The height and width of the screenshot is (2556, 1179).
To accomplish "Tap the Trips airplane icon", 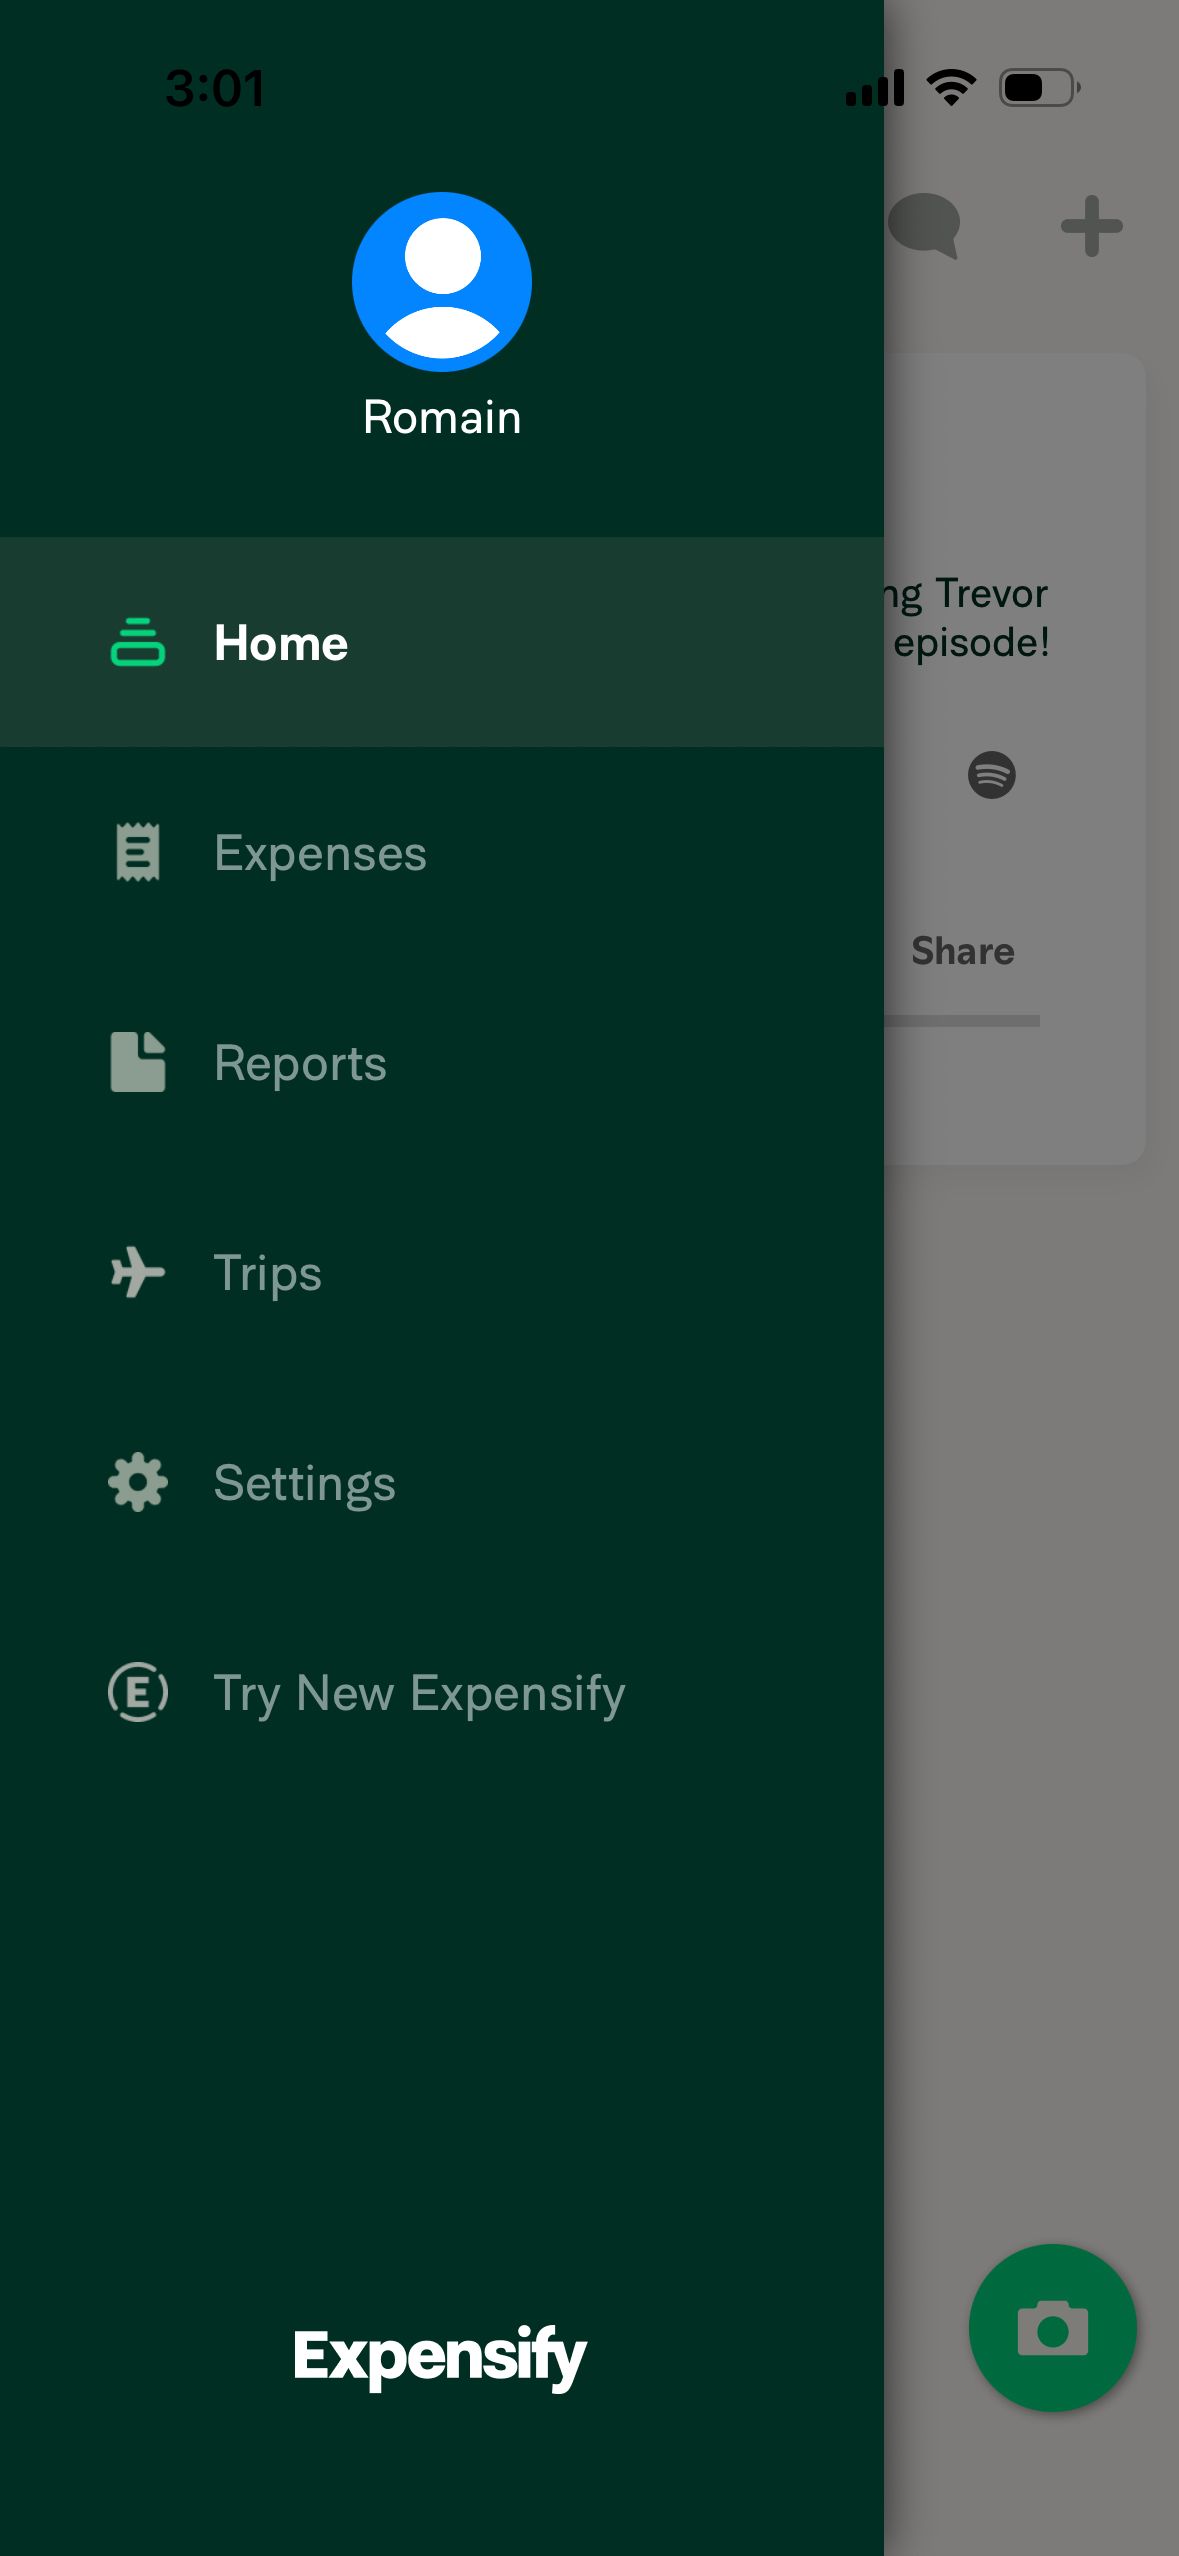I will [x=138, y=1273].
